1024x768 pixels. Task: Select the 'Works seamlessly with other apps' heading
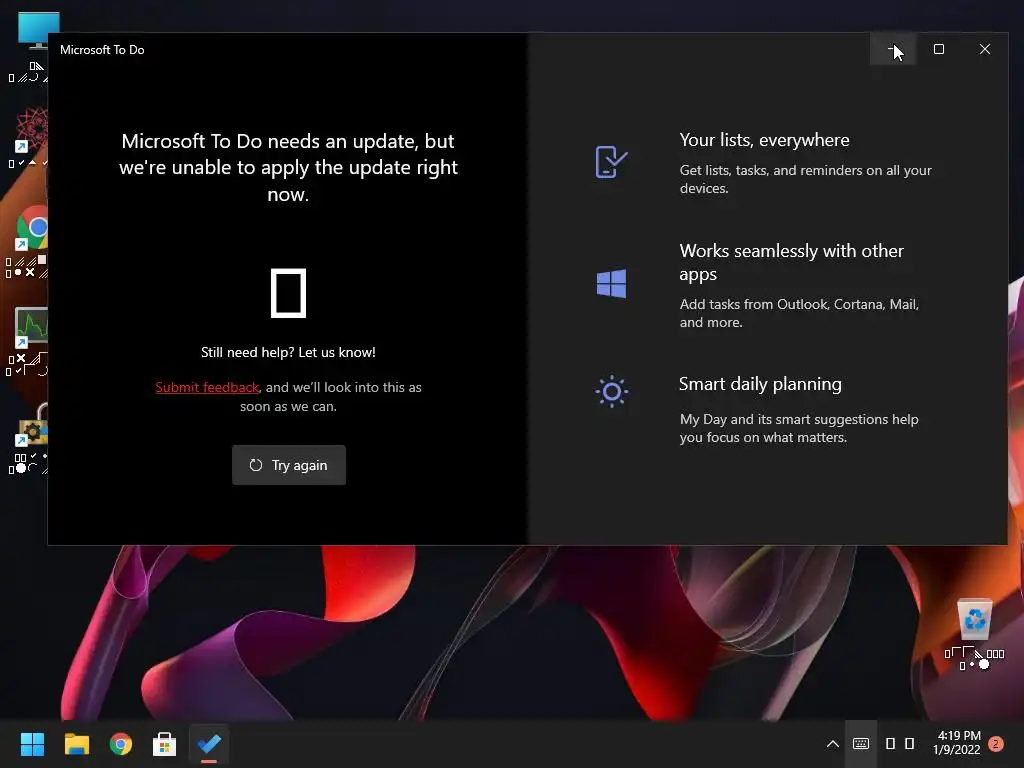[x=792, y=262]
